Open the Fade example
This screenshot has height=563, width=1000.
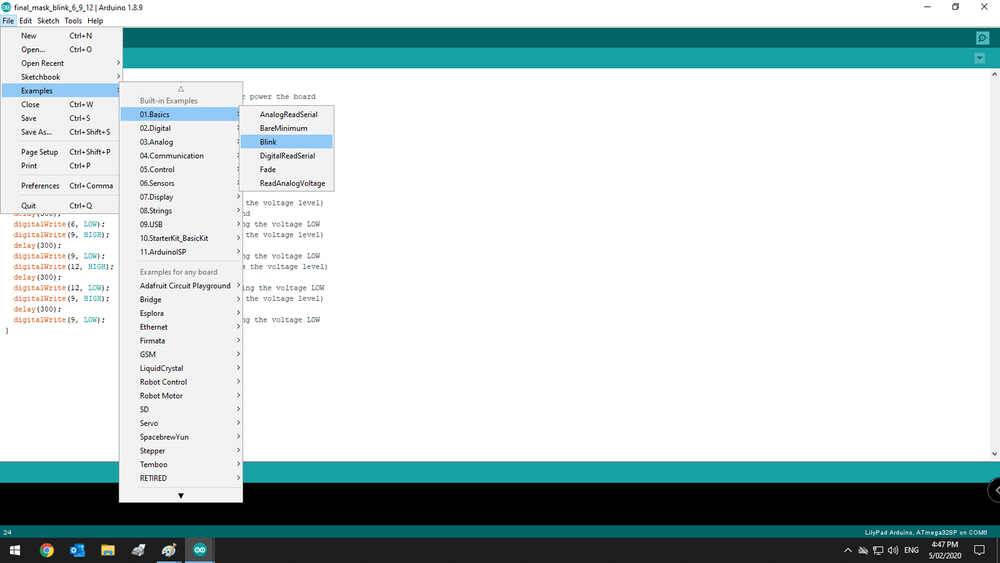pos(286,170)
